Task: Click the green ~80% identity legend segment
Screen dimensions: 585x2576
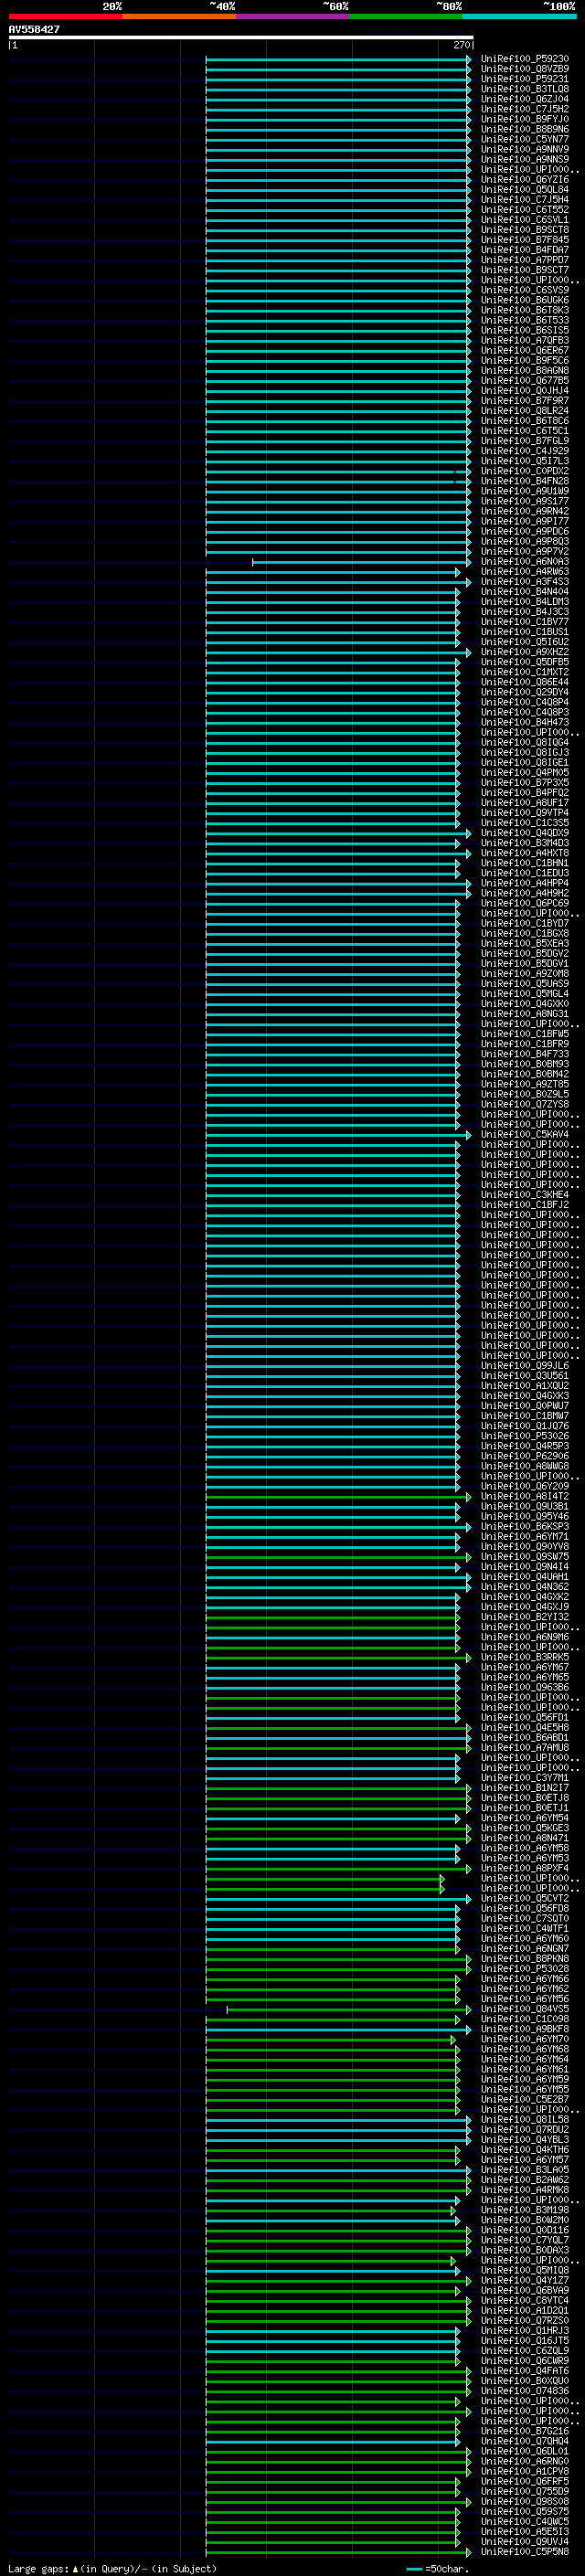Action: tap(406, 16)
